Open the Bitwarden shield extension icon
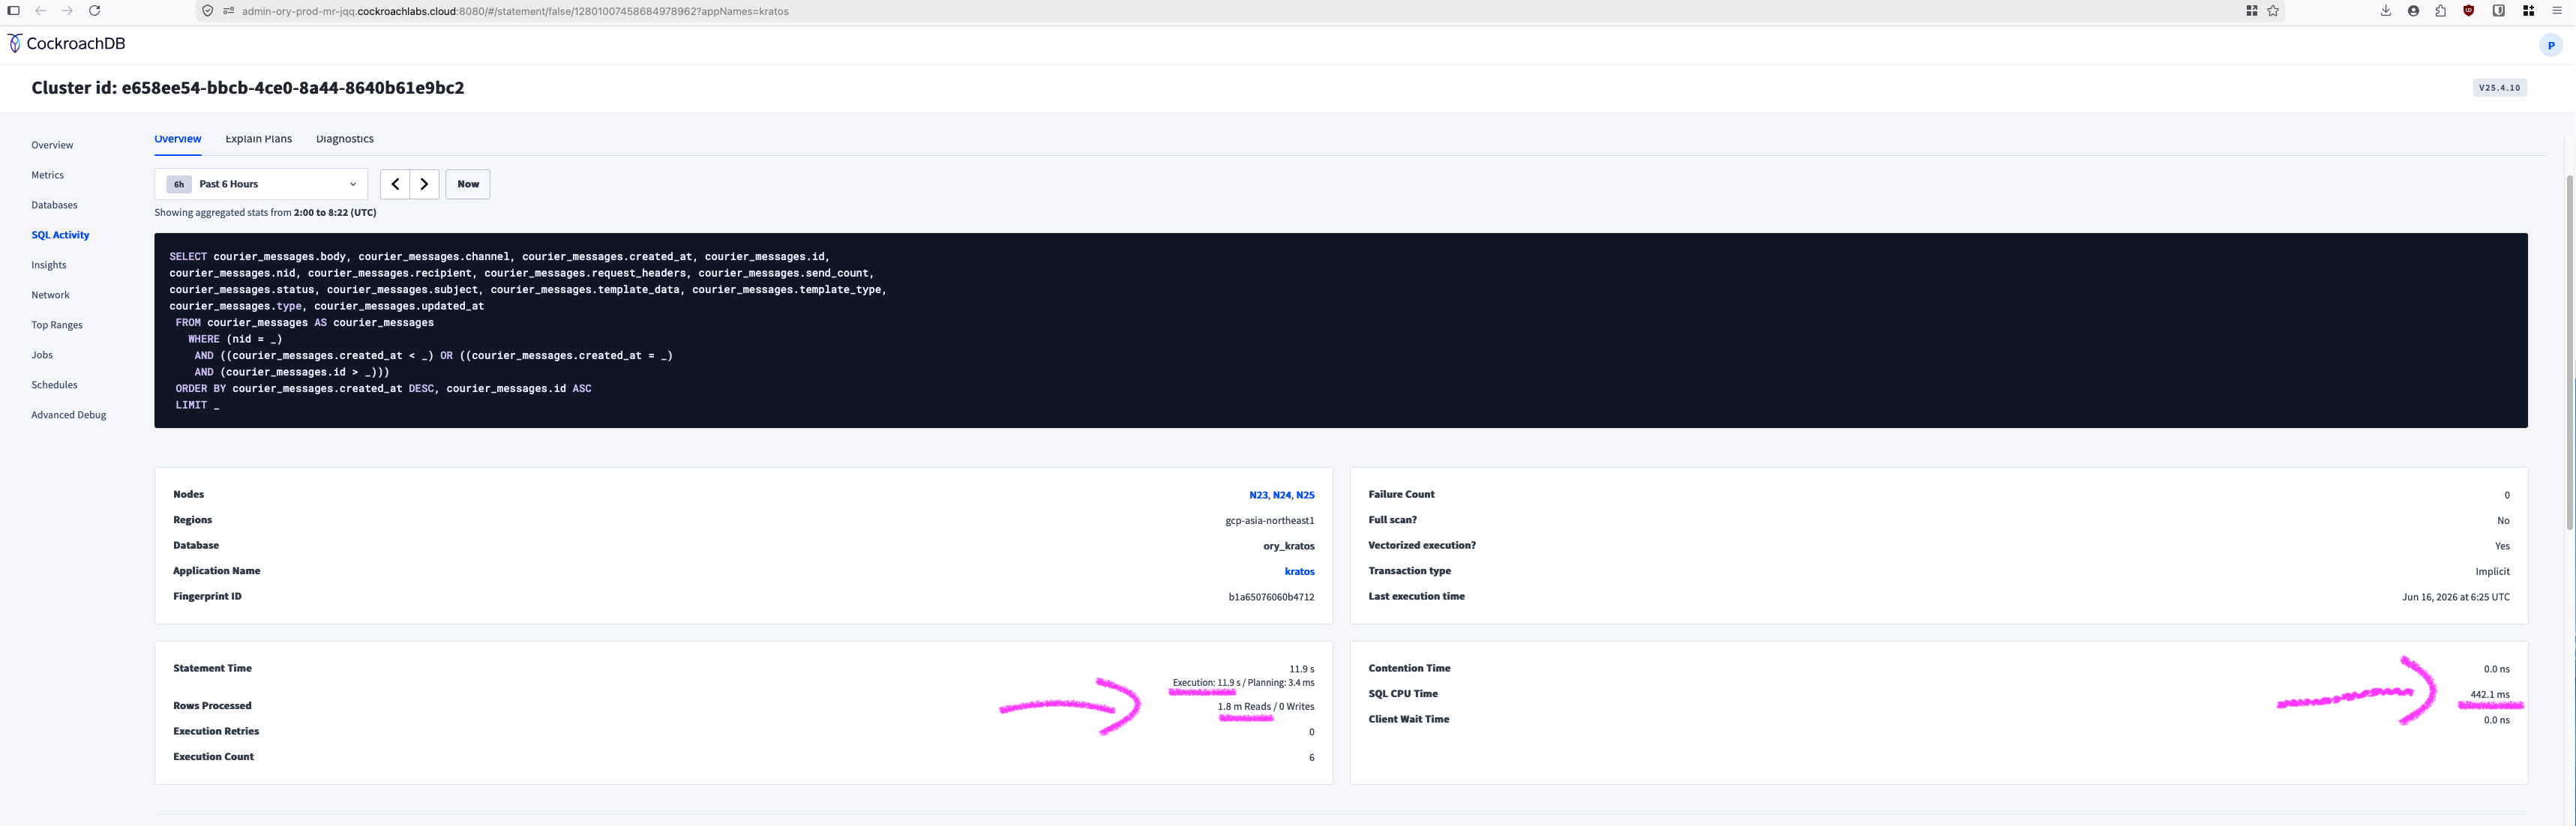The width and height of the screenshot is (2576, 826). 2498,11
